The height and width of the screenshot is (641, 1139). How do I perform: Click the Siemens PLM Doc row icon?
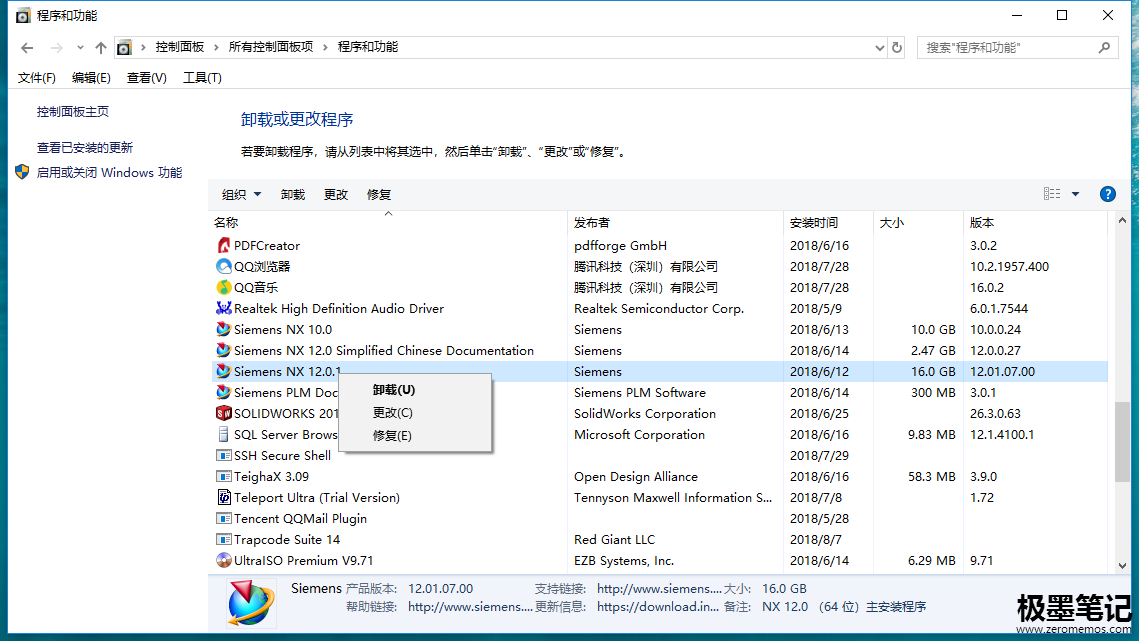pos(224,392)
